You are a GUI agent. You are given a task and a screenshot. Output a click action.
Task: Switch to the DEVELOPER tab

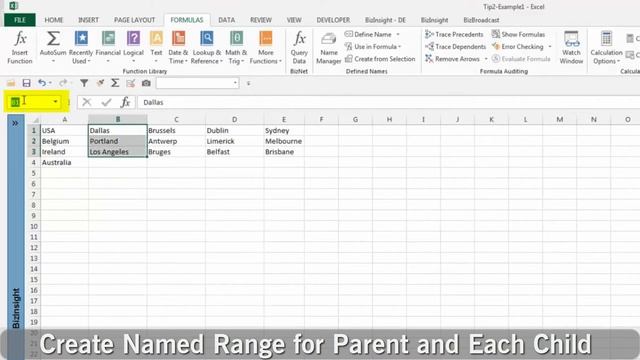[x=333, y=20]
